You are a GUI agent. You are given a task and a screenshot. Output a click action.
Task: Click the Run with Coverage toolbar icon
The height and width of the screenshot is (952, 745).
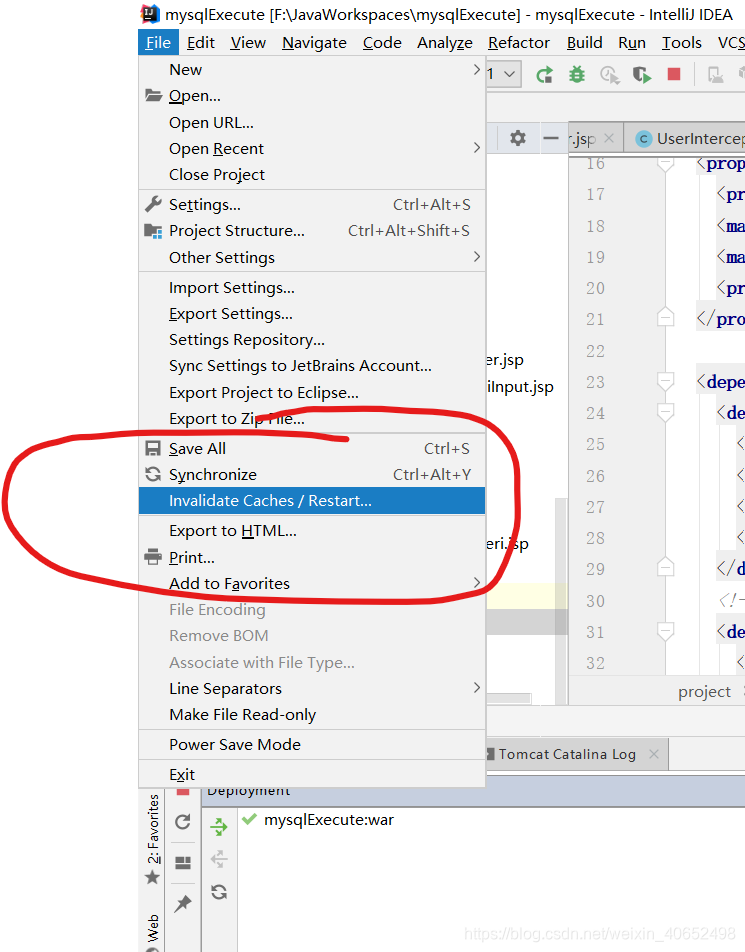(642, 75)
